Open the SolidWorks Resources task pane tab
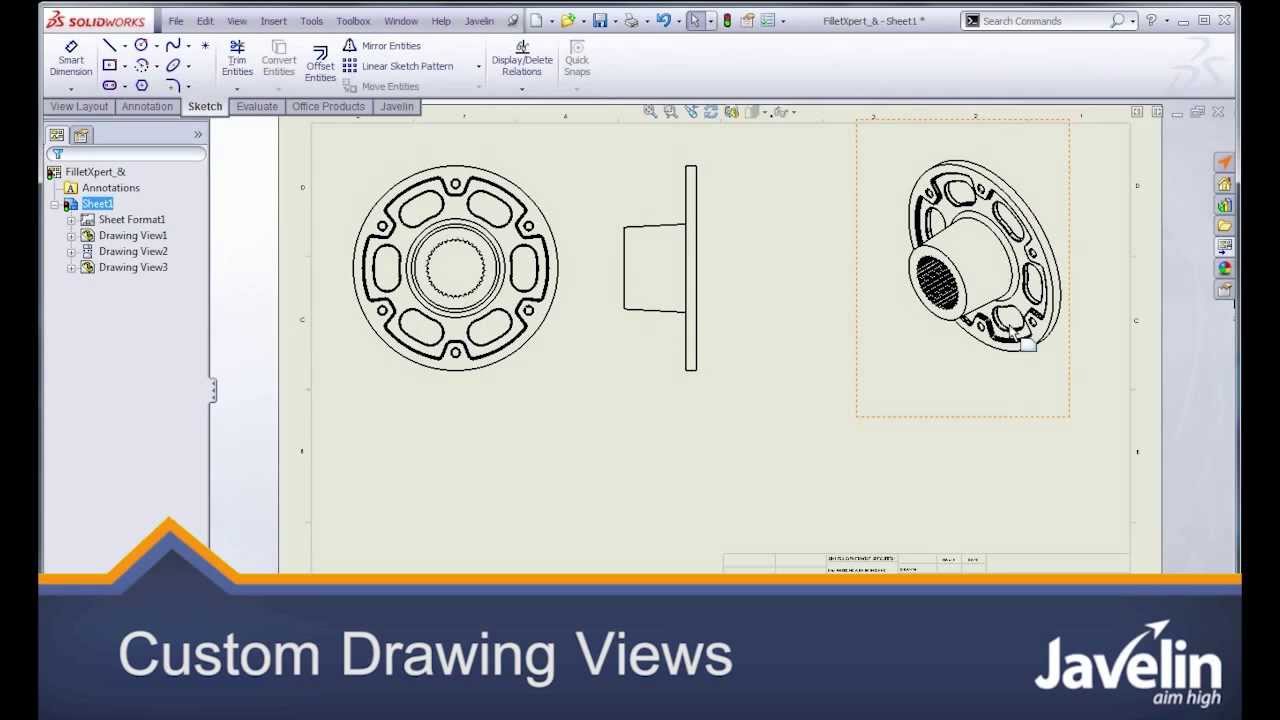 pos(1224,184)
